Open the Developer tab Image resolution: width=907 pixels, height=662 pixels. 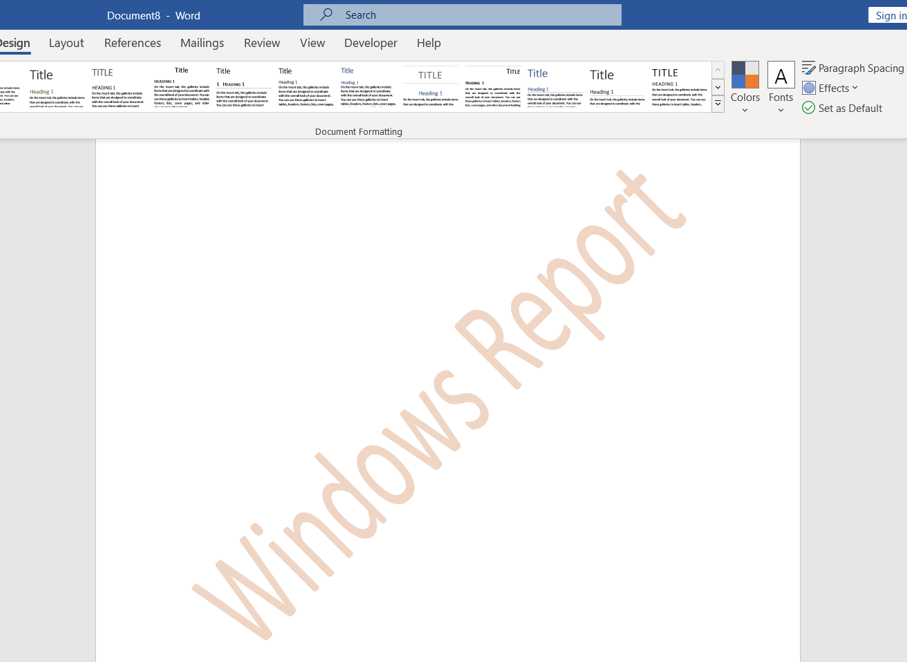tap(371, 43)
